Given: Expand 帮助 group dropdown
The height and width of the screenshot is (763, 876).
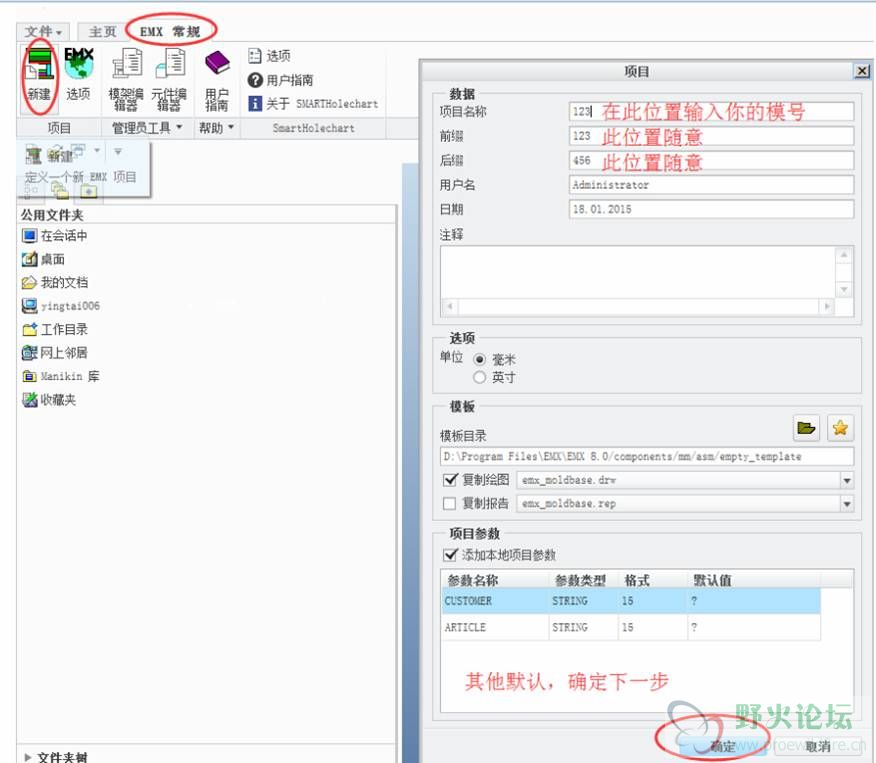Looking at the screenshot, I should click(216, 128).
